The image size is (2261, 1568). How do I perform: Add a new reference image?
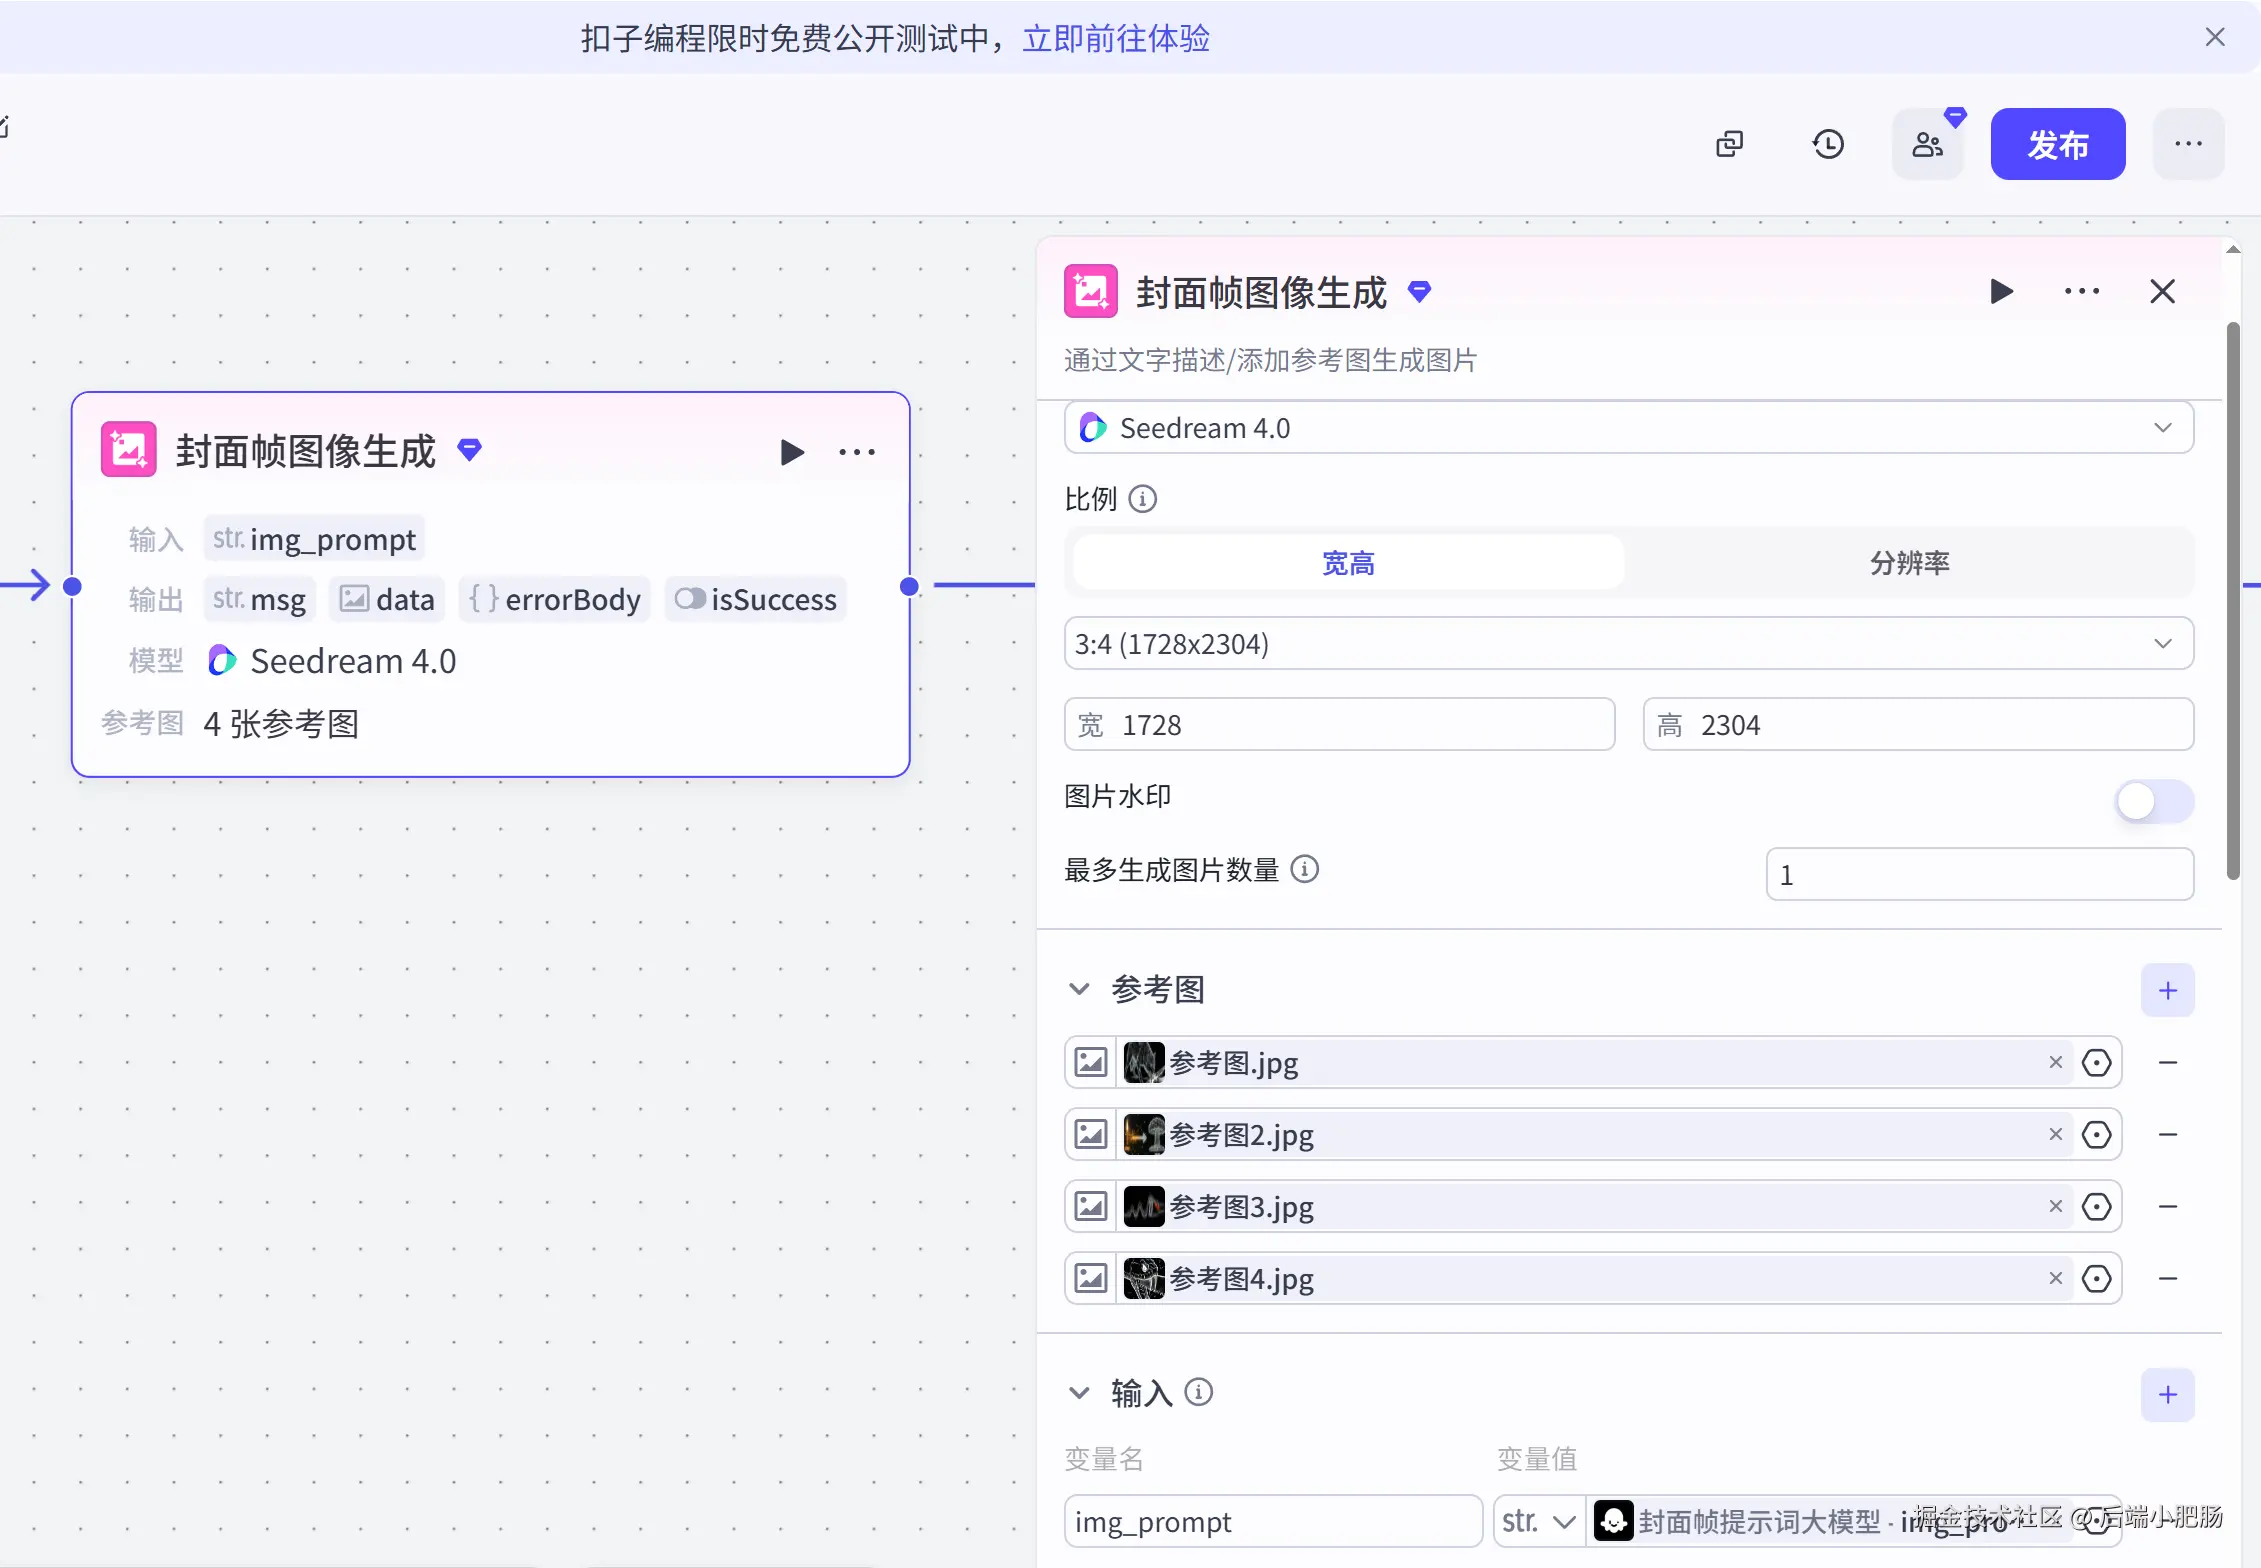pos(2167,990)
